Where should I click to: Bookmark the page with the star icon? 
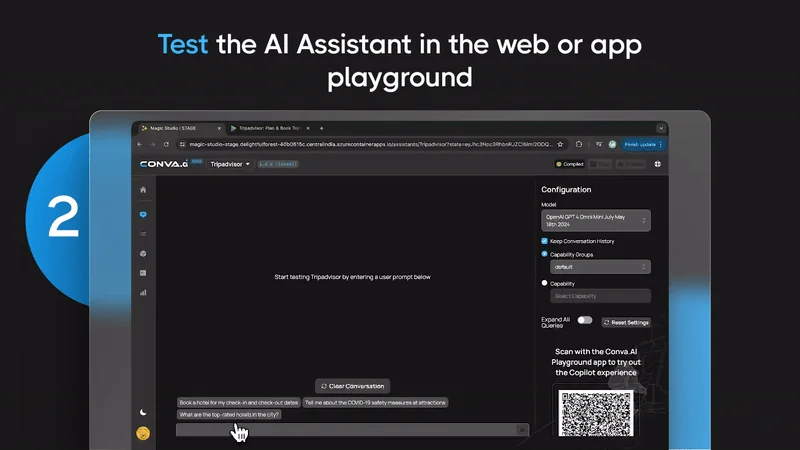click(x=560, y=144)
